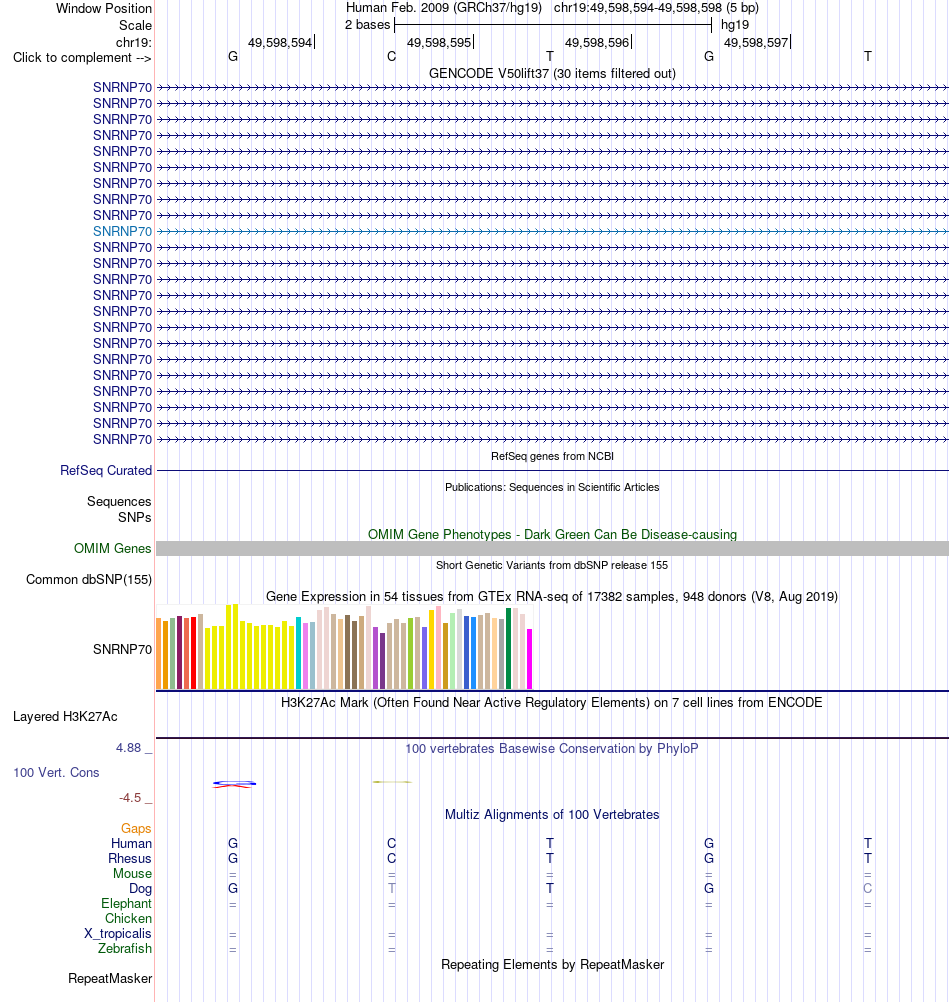Click the hg19 label beside scale bar
Image resolution: width=950 pixels, height=1002 pixels.
[x=735, y=25]
